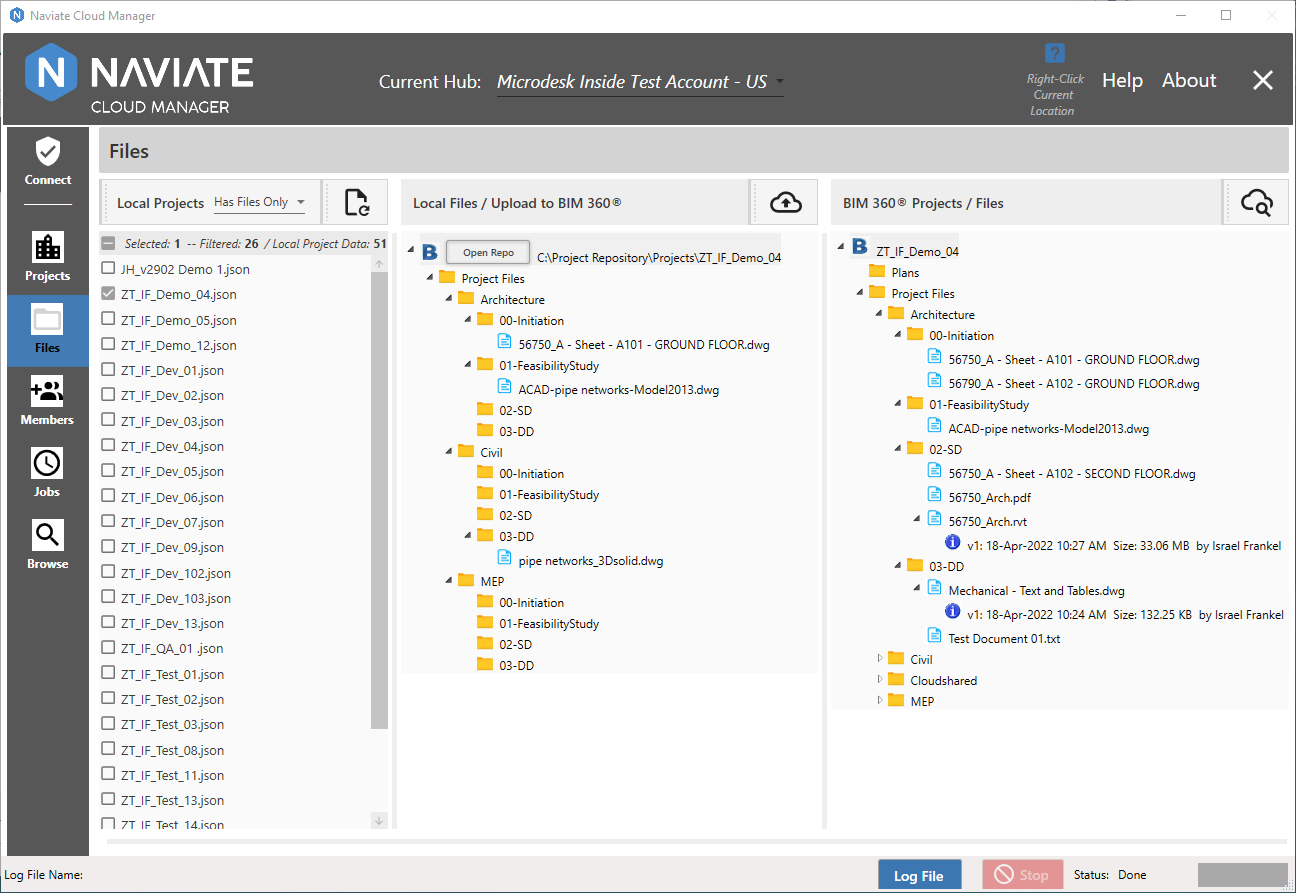
Task: Toggle the select-all checkbox above project list
Action: (x=109, y=243)
